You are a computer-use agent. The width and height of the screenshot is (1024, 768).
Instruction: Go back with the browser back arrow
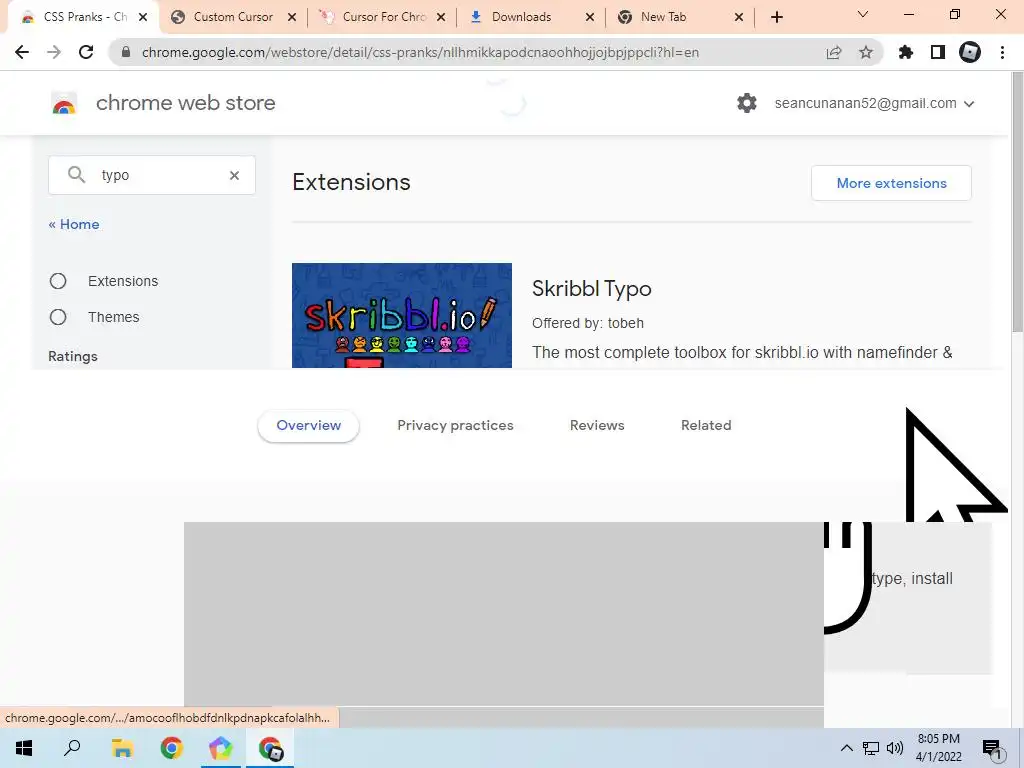click(22, 52)
